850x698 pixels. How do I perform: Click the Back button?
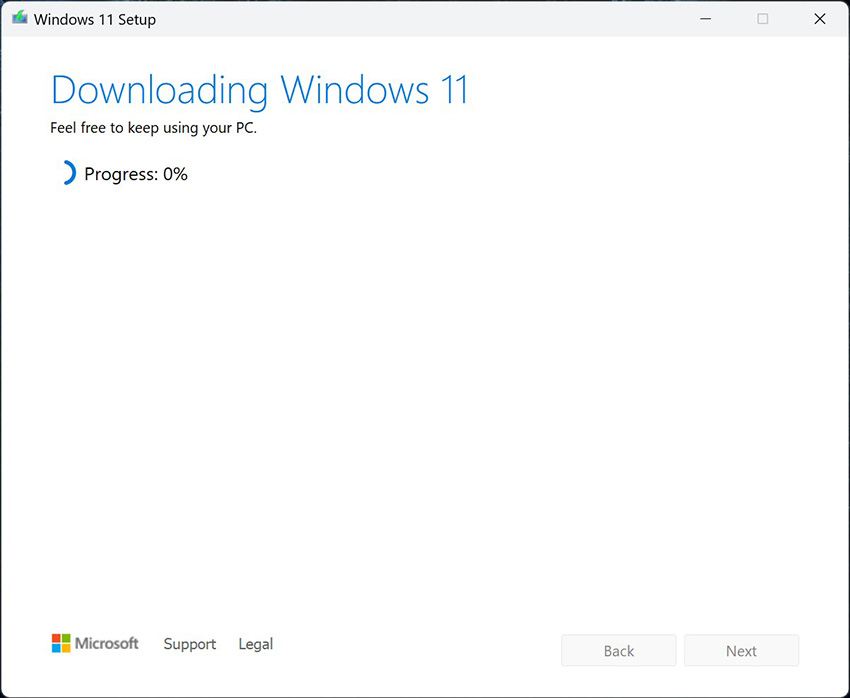click(x=619, y=650)
